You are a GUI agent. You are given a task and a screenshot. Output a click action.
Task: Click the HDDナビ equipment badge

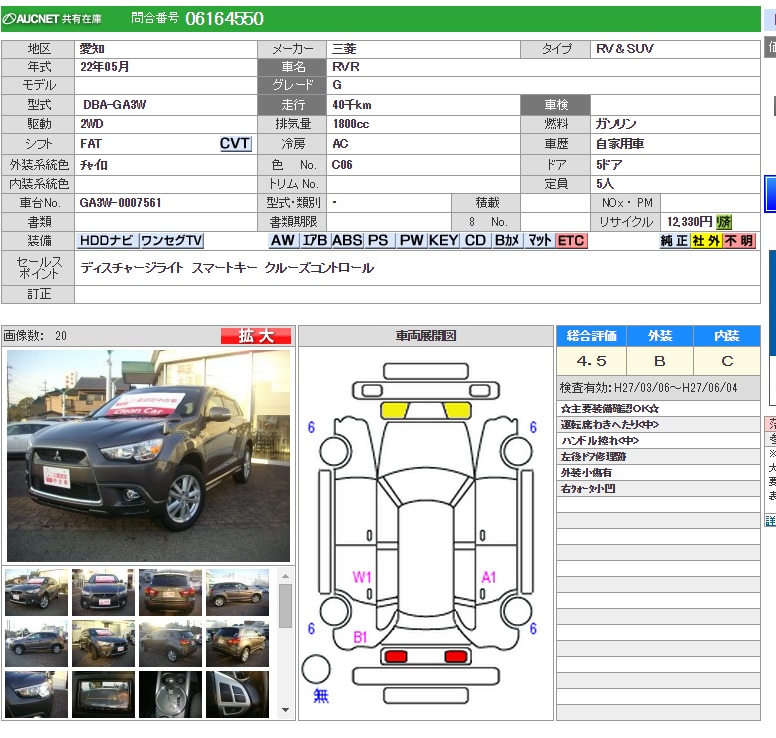pos(107,241)
